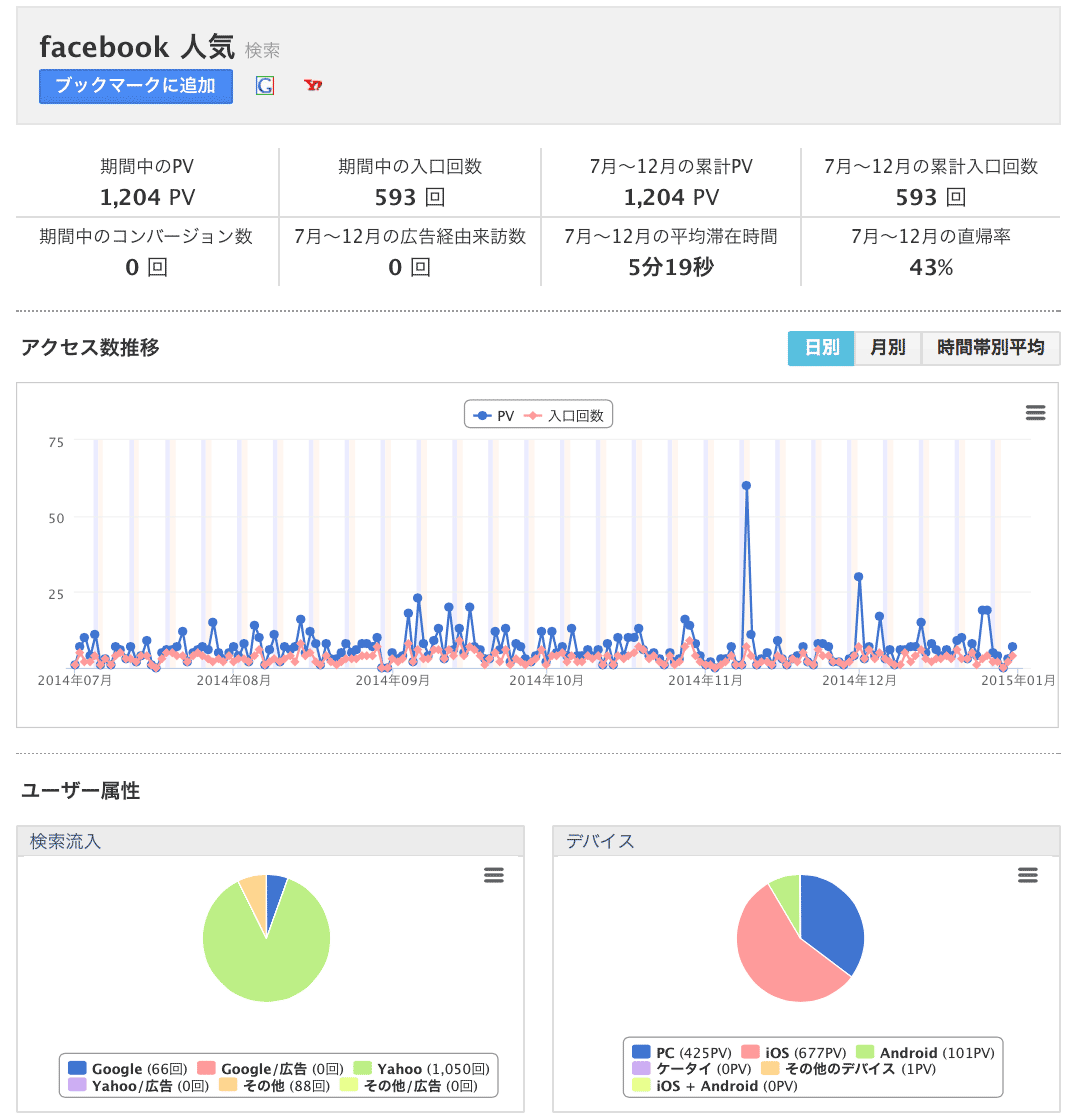Open access chart hamburger menu
Image resolution: width=1090 pixels, height=1120 pixels.
(x=1035, y=412)
